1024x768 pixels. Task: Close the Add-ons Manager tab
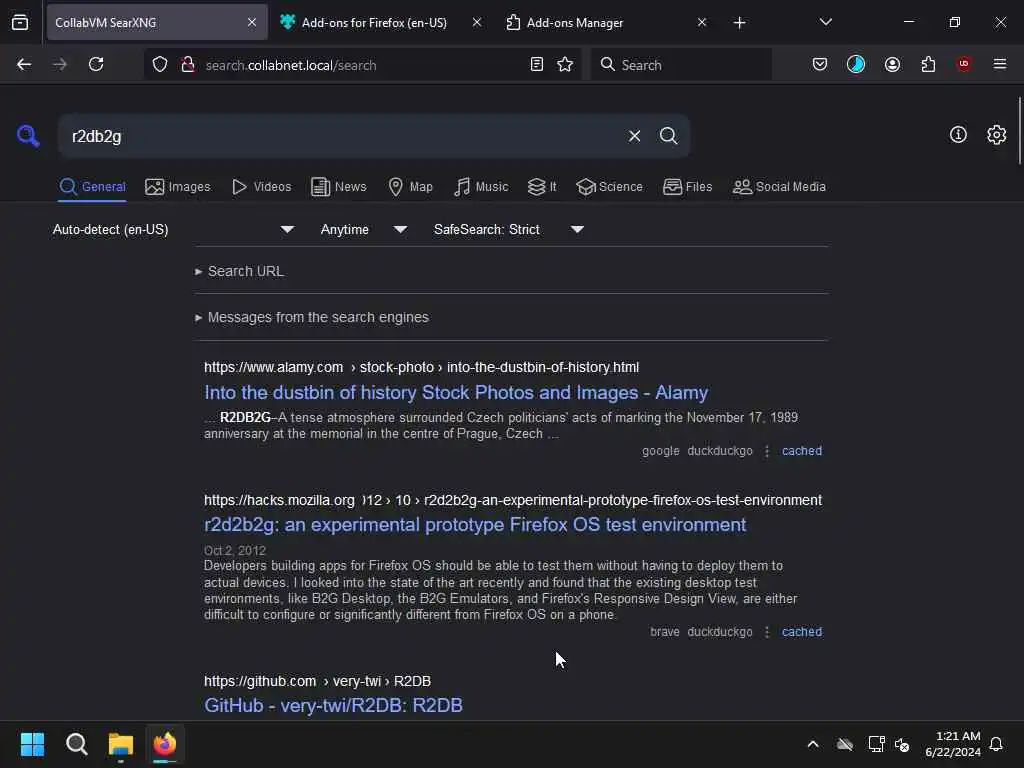(x=701, y=23)
